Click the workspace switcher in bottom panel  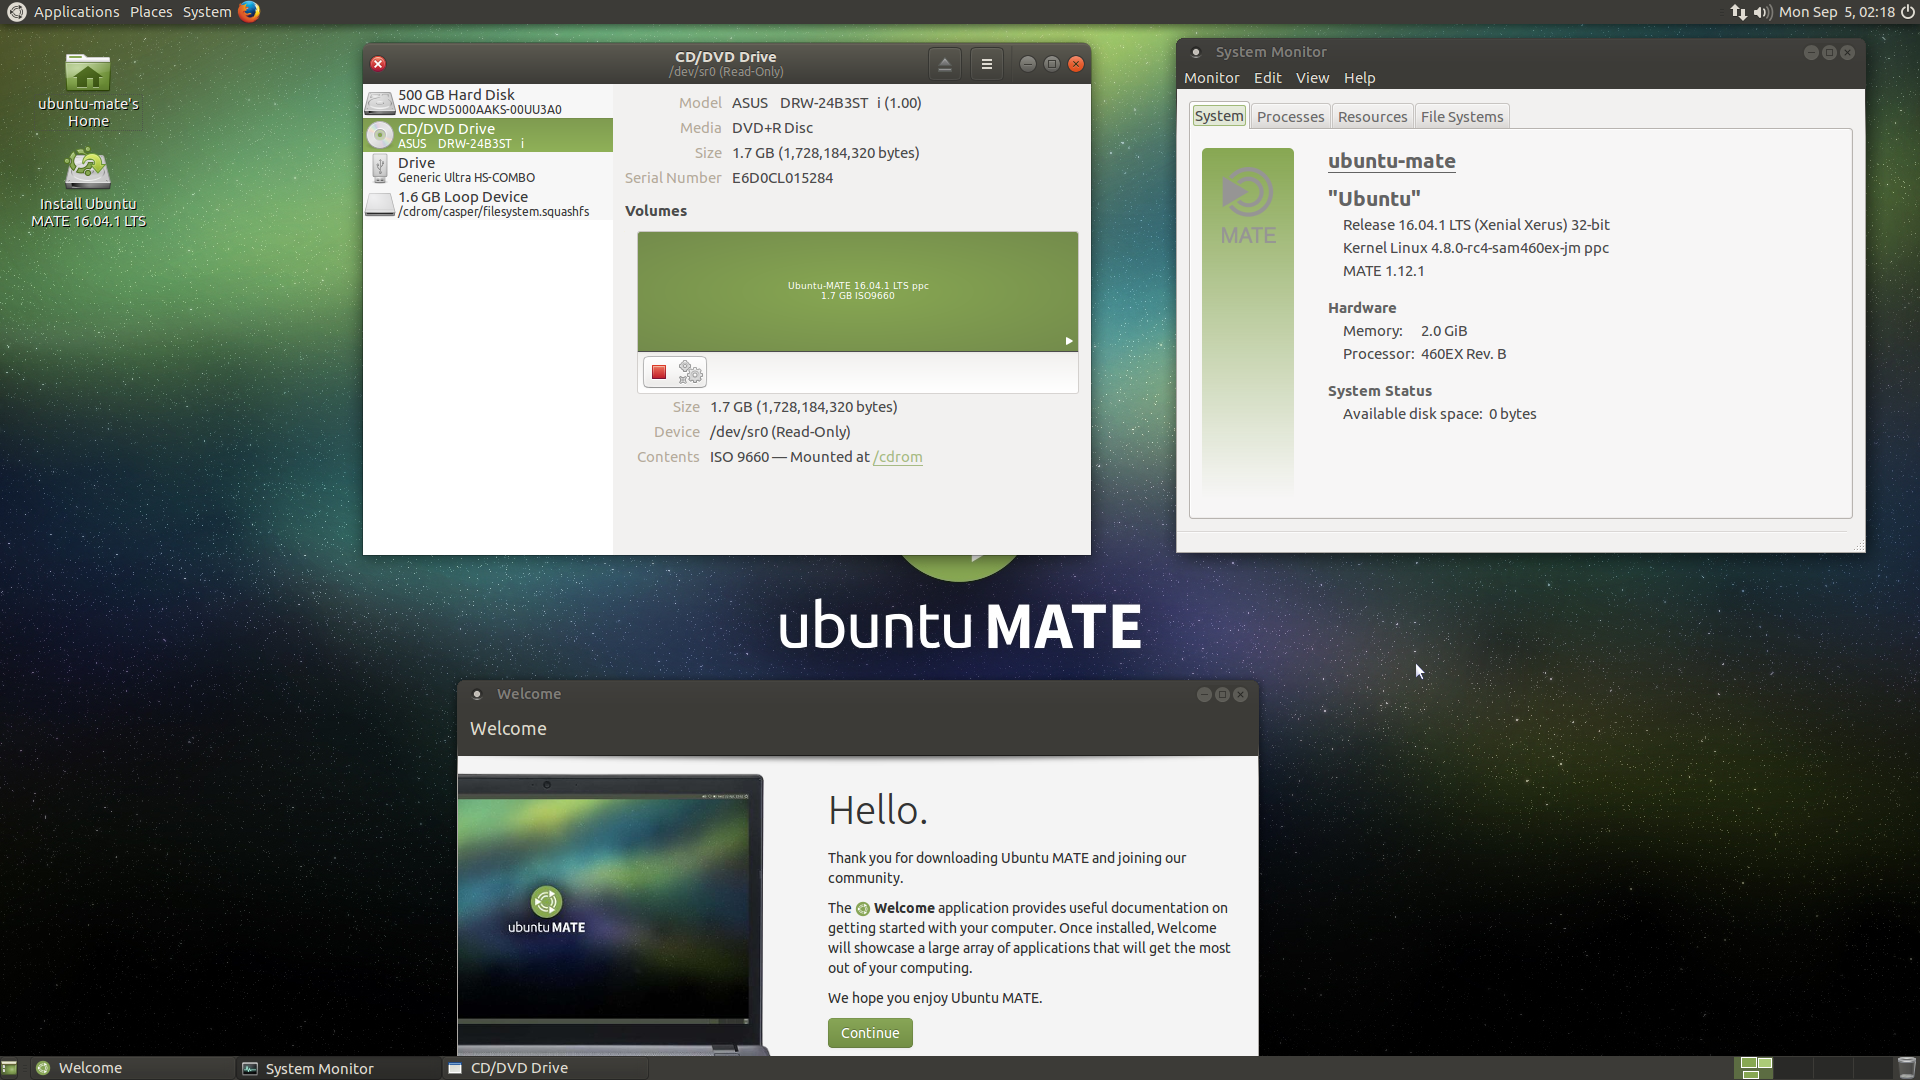pyautogui.click(x=1756, y=1068)
